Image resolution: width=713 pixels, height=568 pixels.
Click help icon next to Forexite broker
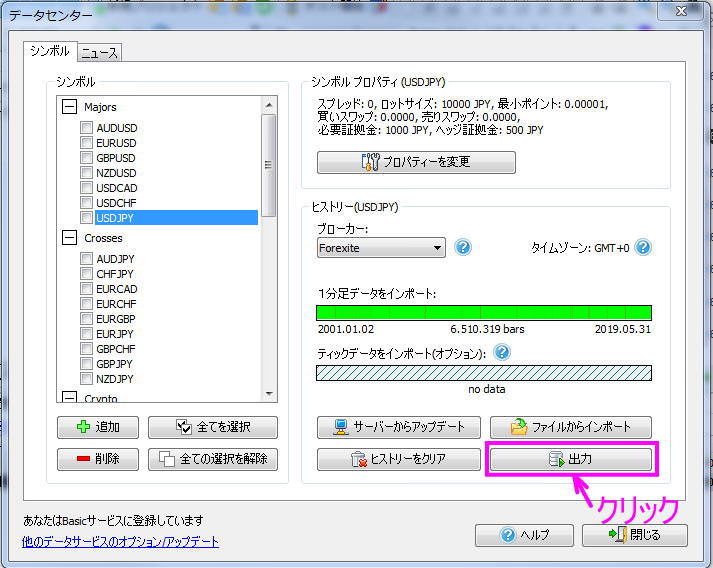pyautogui.click(x=462, y=247)
